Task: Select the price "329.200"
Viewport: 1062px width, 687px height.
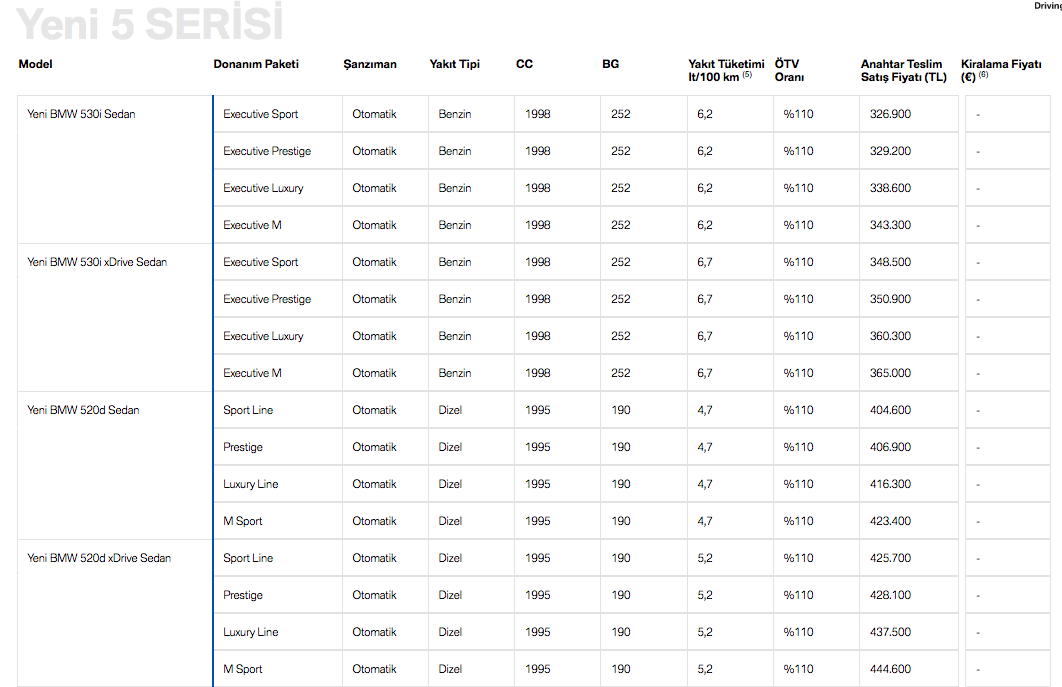Action: (x=891, y=151)
